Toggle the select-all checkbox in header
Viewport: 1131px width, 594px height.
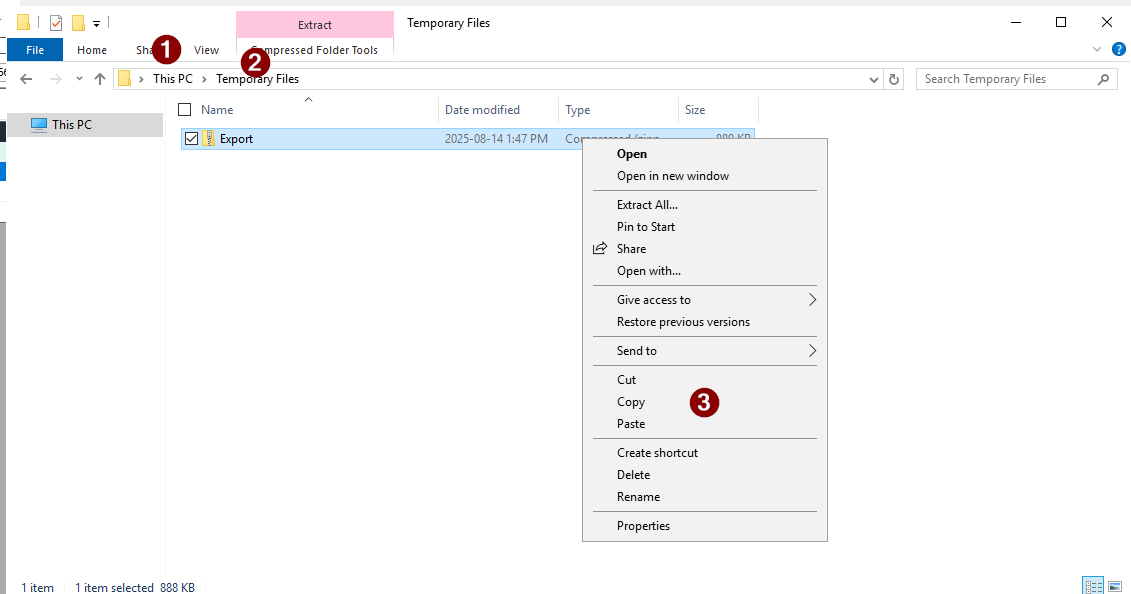pos(184,110)
